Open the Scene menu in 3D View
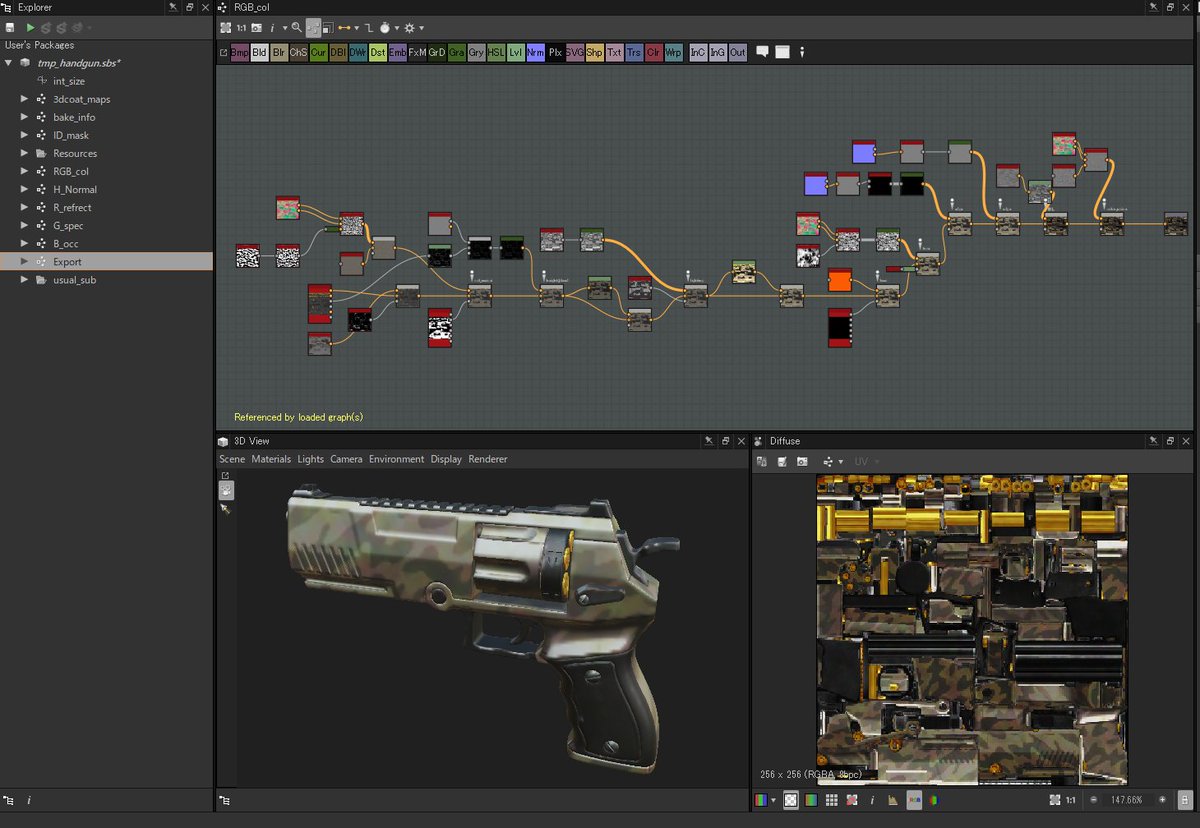 (232, 459)
